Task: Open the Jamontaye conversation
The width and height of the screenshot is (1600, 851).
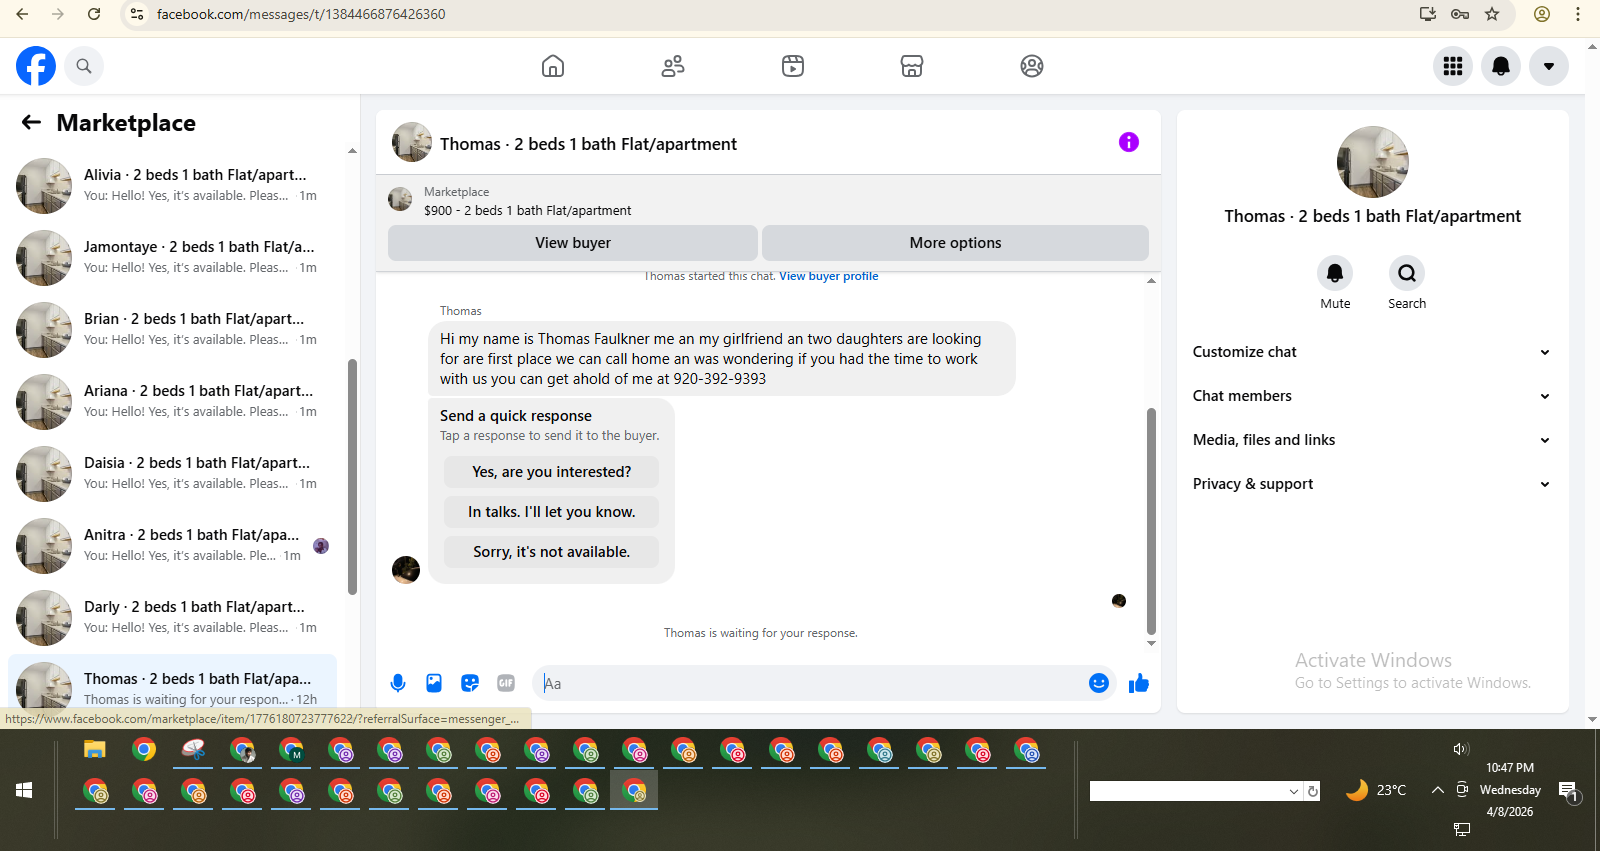Action: pos(172,258)
